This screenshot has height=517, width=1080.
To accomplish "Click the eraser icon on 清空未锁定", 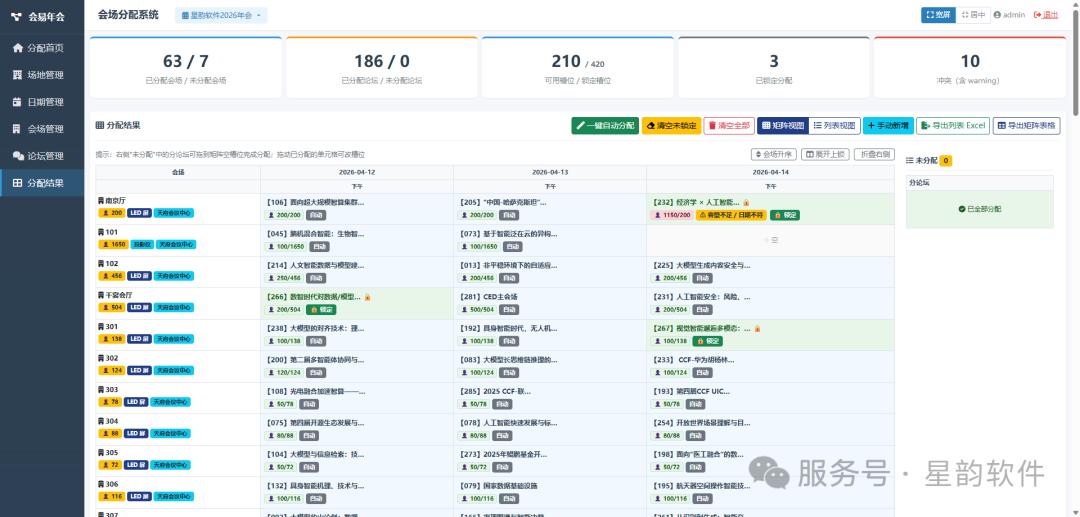I will click(x=651, y=126).
